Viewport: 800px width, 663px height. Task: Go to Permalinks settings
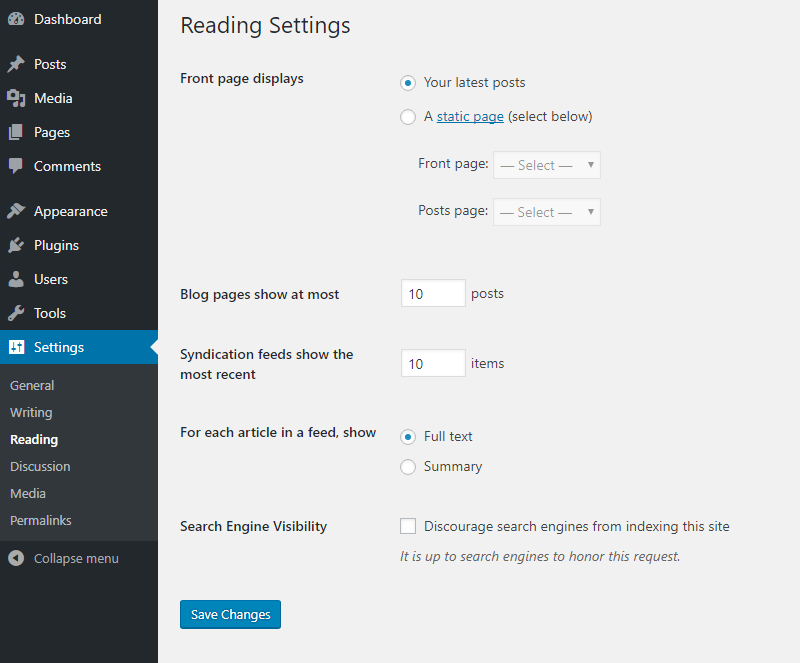coord(41,521)
